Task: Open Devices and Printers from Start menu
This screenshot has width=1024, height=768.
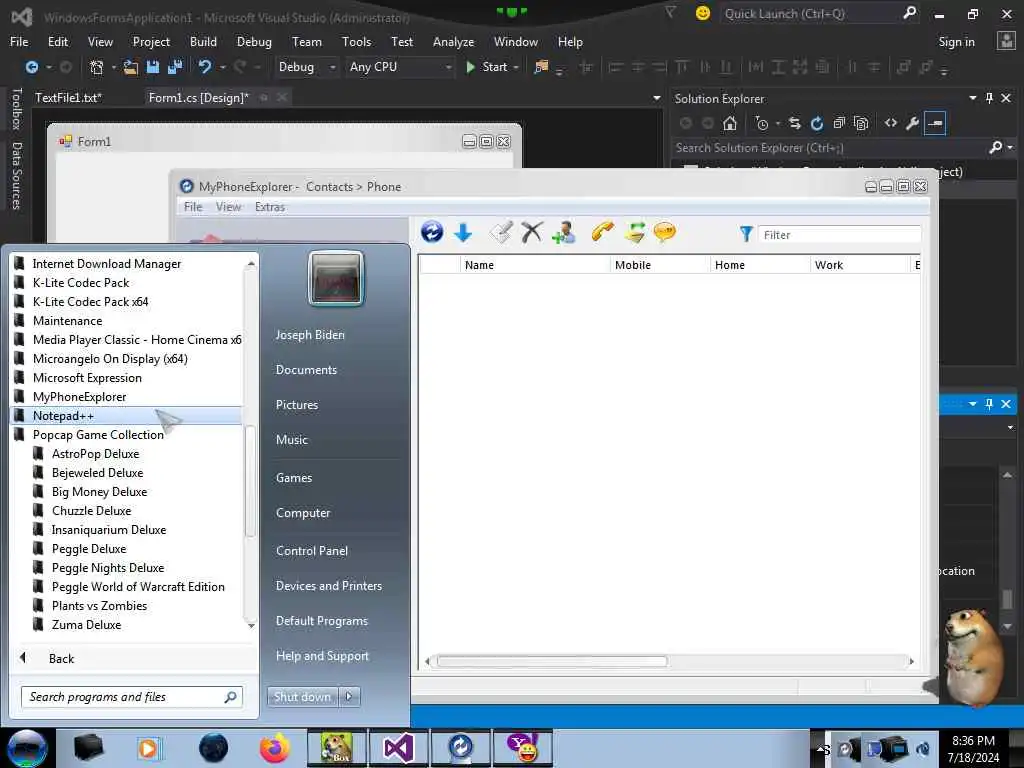Action: [x=328, y=586]
